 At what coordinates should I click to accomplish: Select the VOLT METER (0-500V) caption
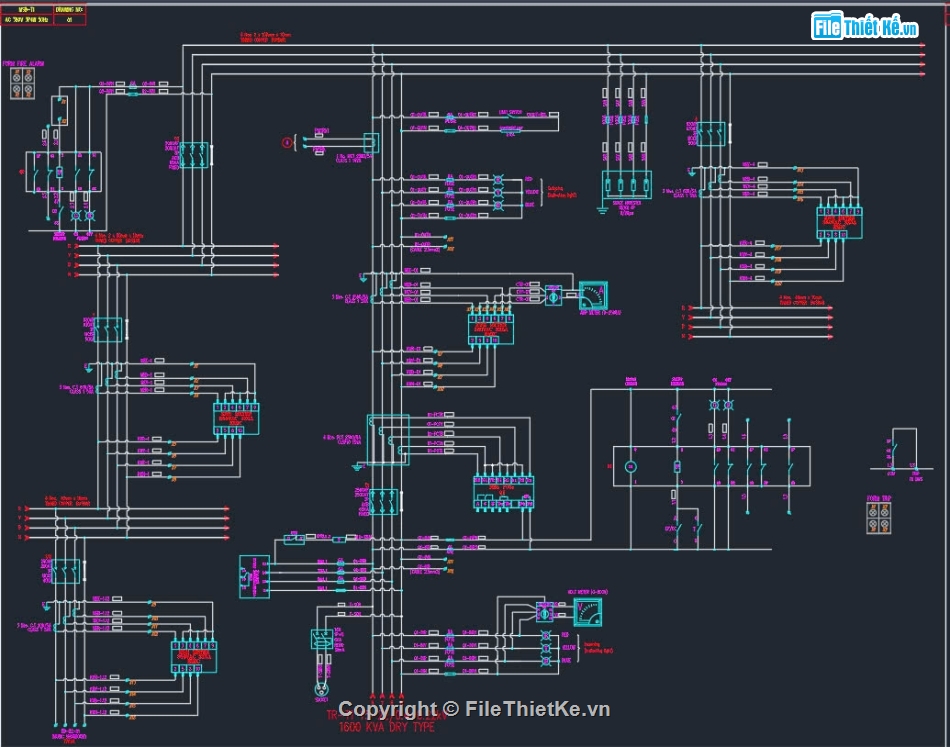coord(588,593)
